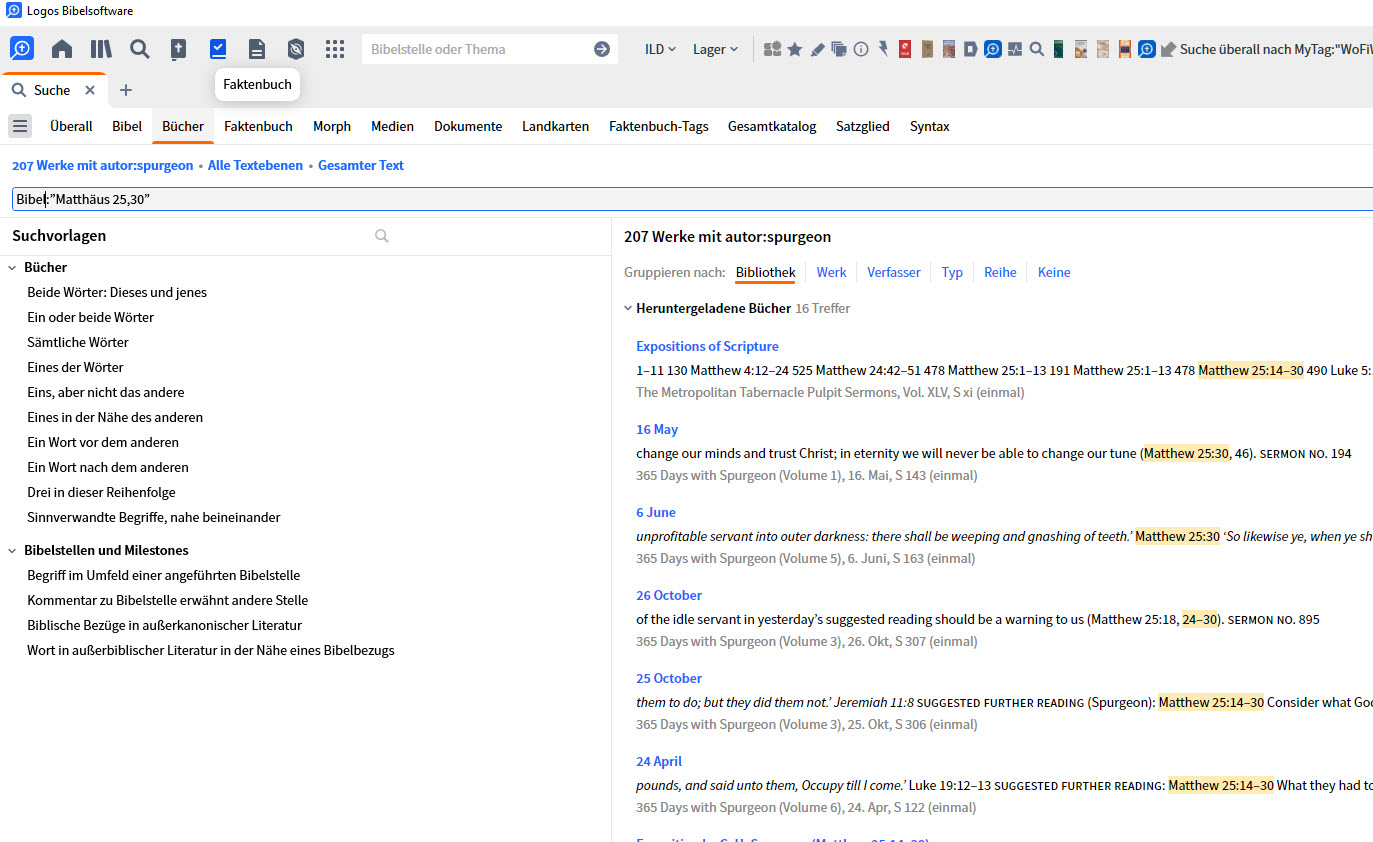The image size is (1373, 842).
Task: Click the circled info shortcut icon
Action: [x=861, y=49]
